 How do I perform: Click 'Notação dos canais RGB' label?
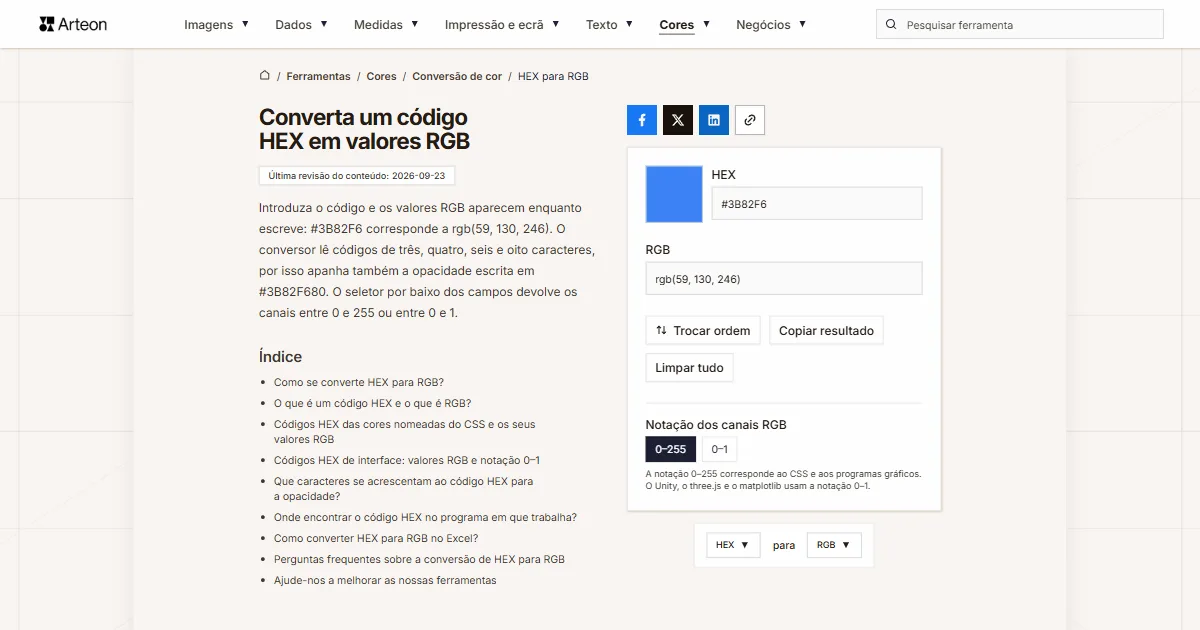pos(716,425)
